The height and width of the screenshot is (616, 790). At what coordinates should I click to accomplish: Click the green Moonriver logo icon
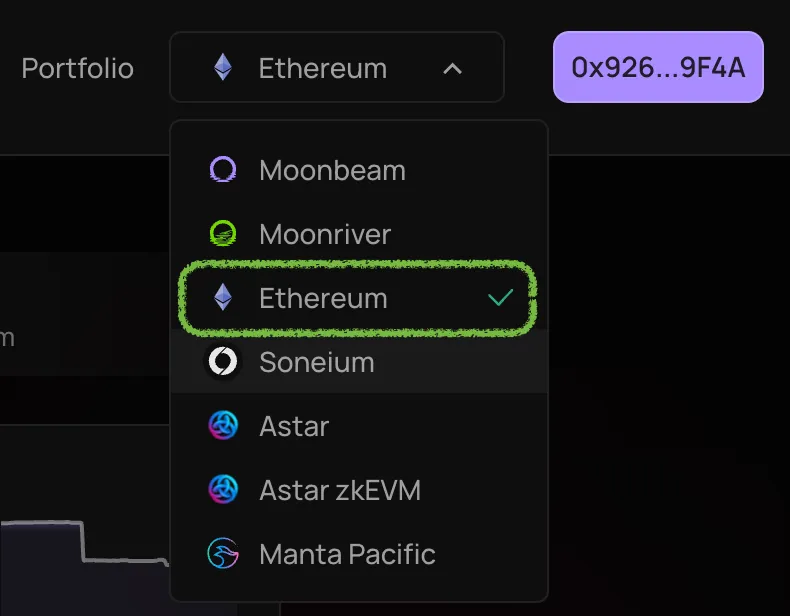223,234
